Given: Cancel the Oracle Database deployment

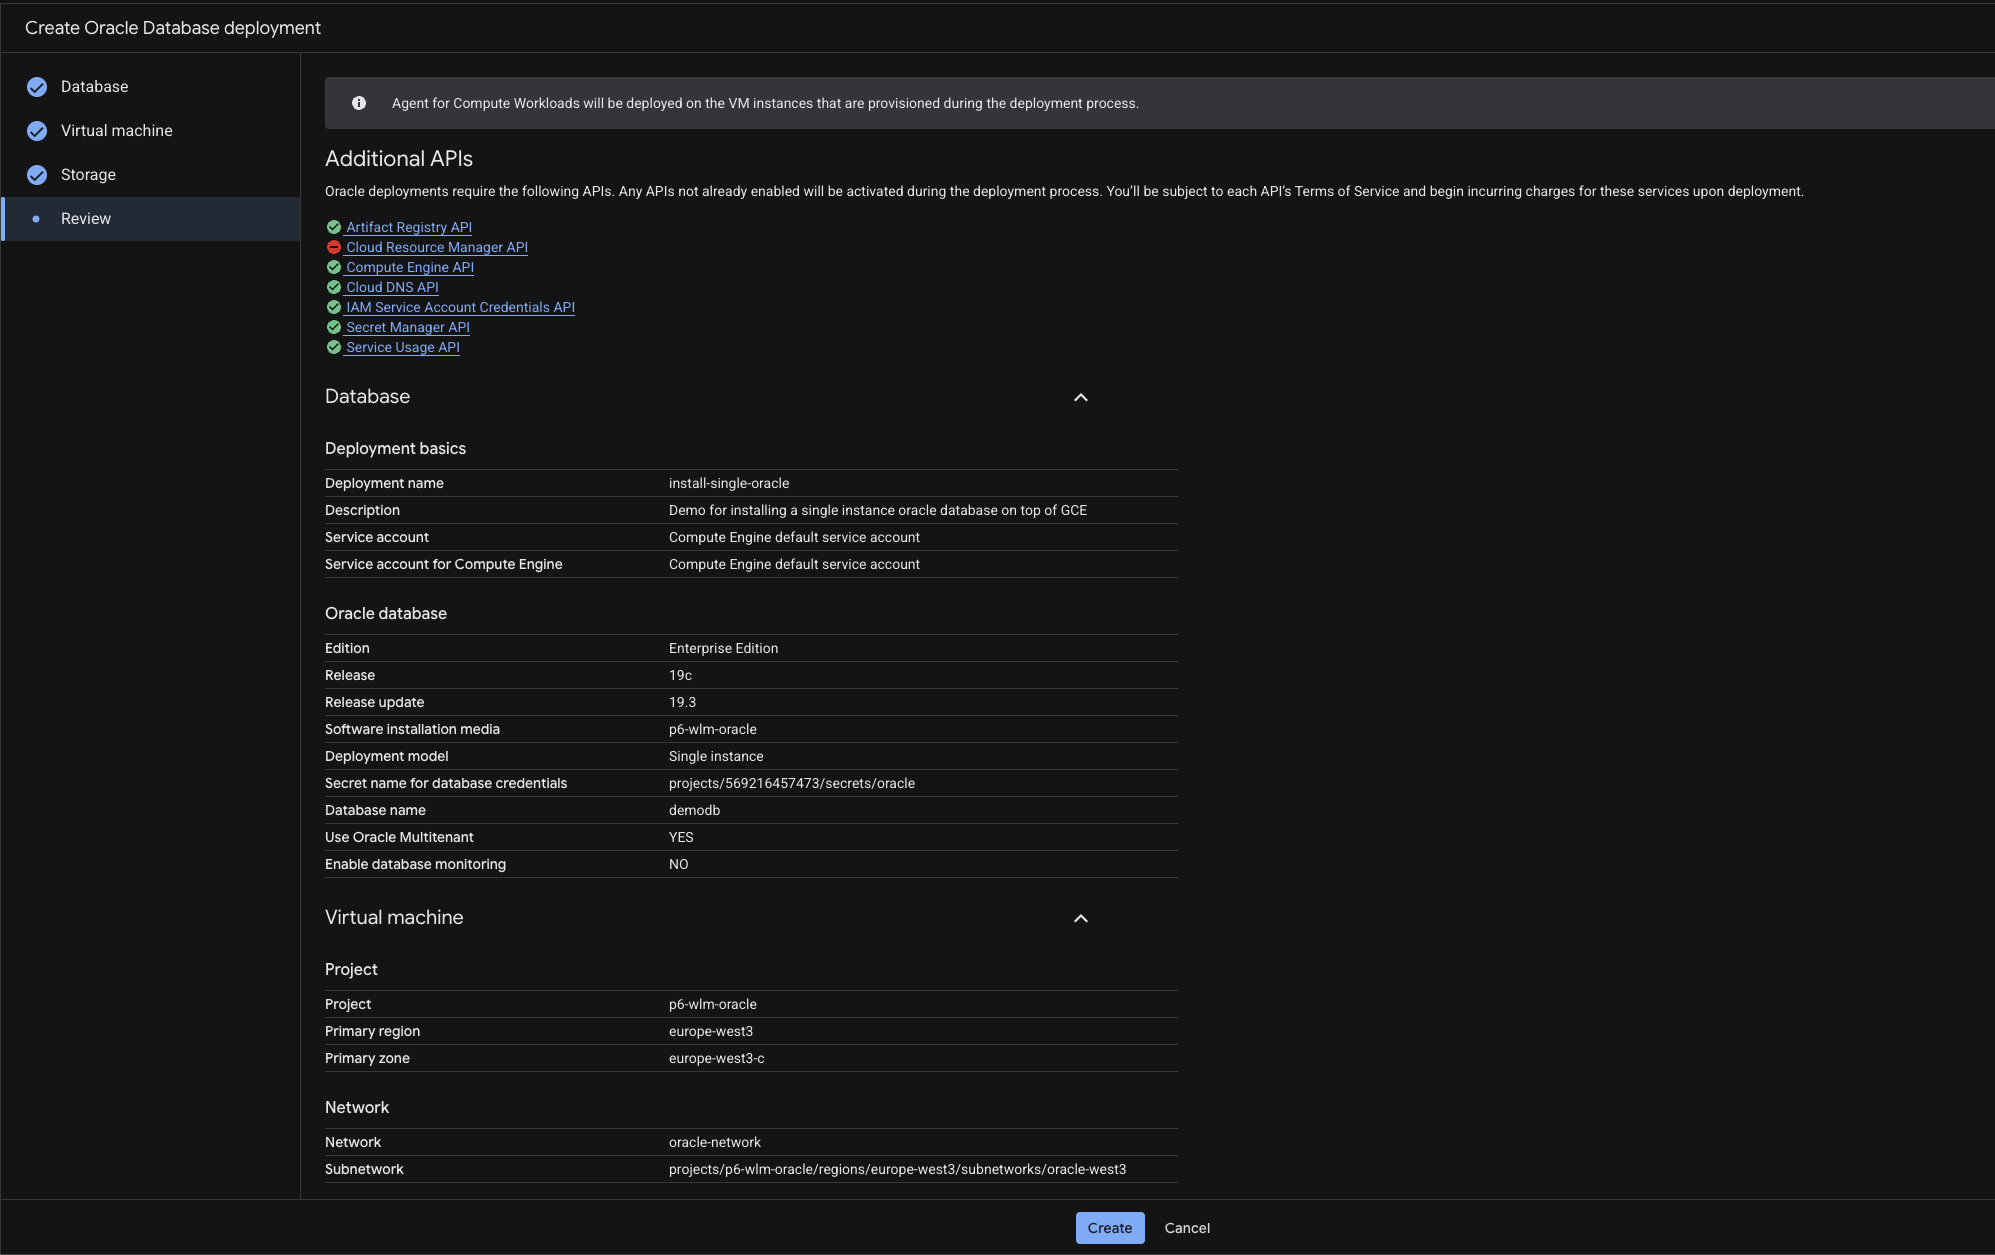Looking at the screenshot, I should [x=1187, y=1228].
